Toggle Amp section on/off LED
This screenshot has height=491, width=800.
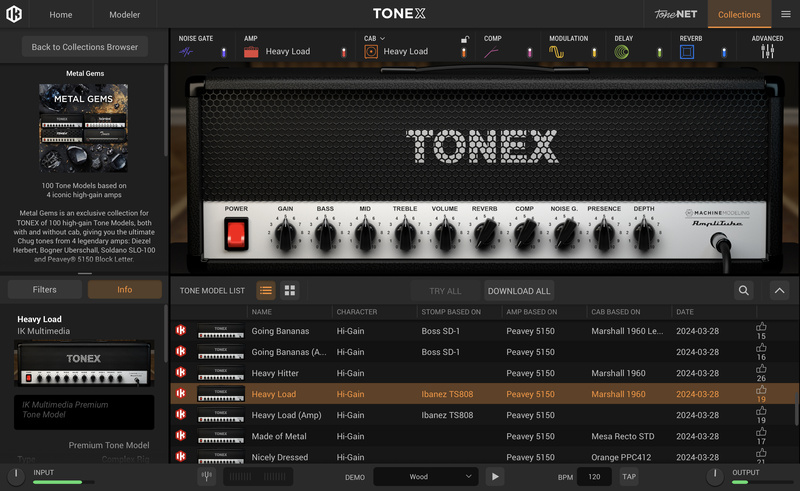click(x=343, y=52)
